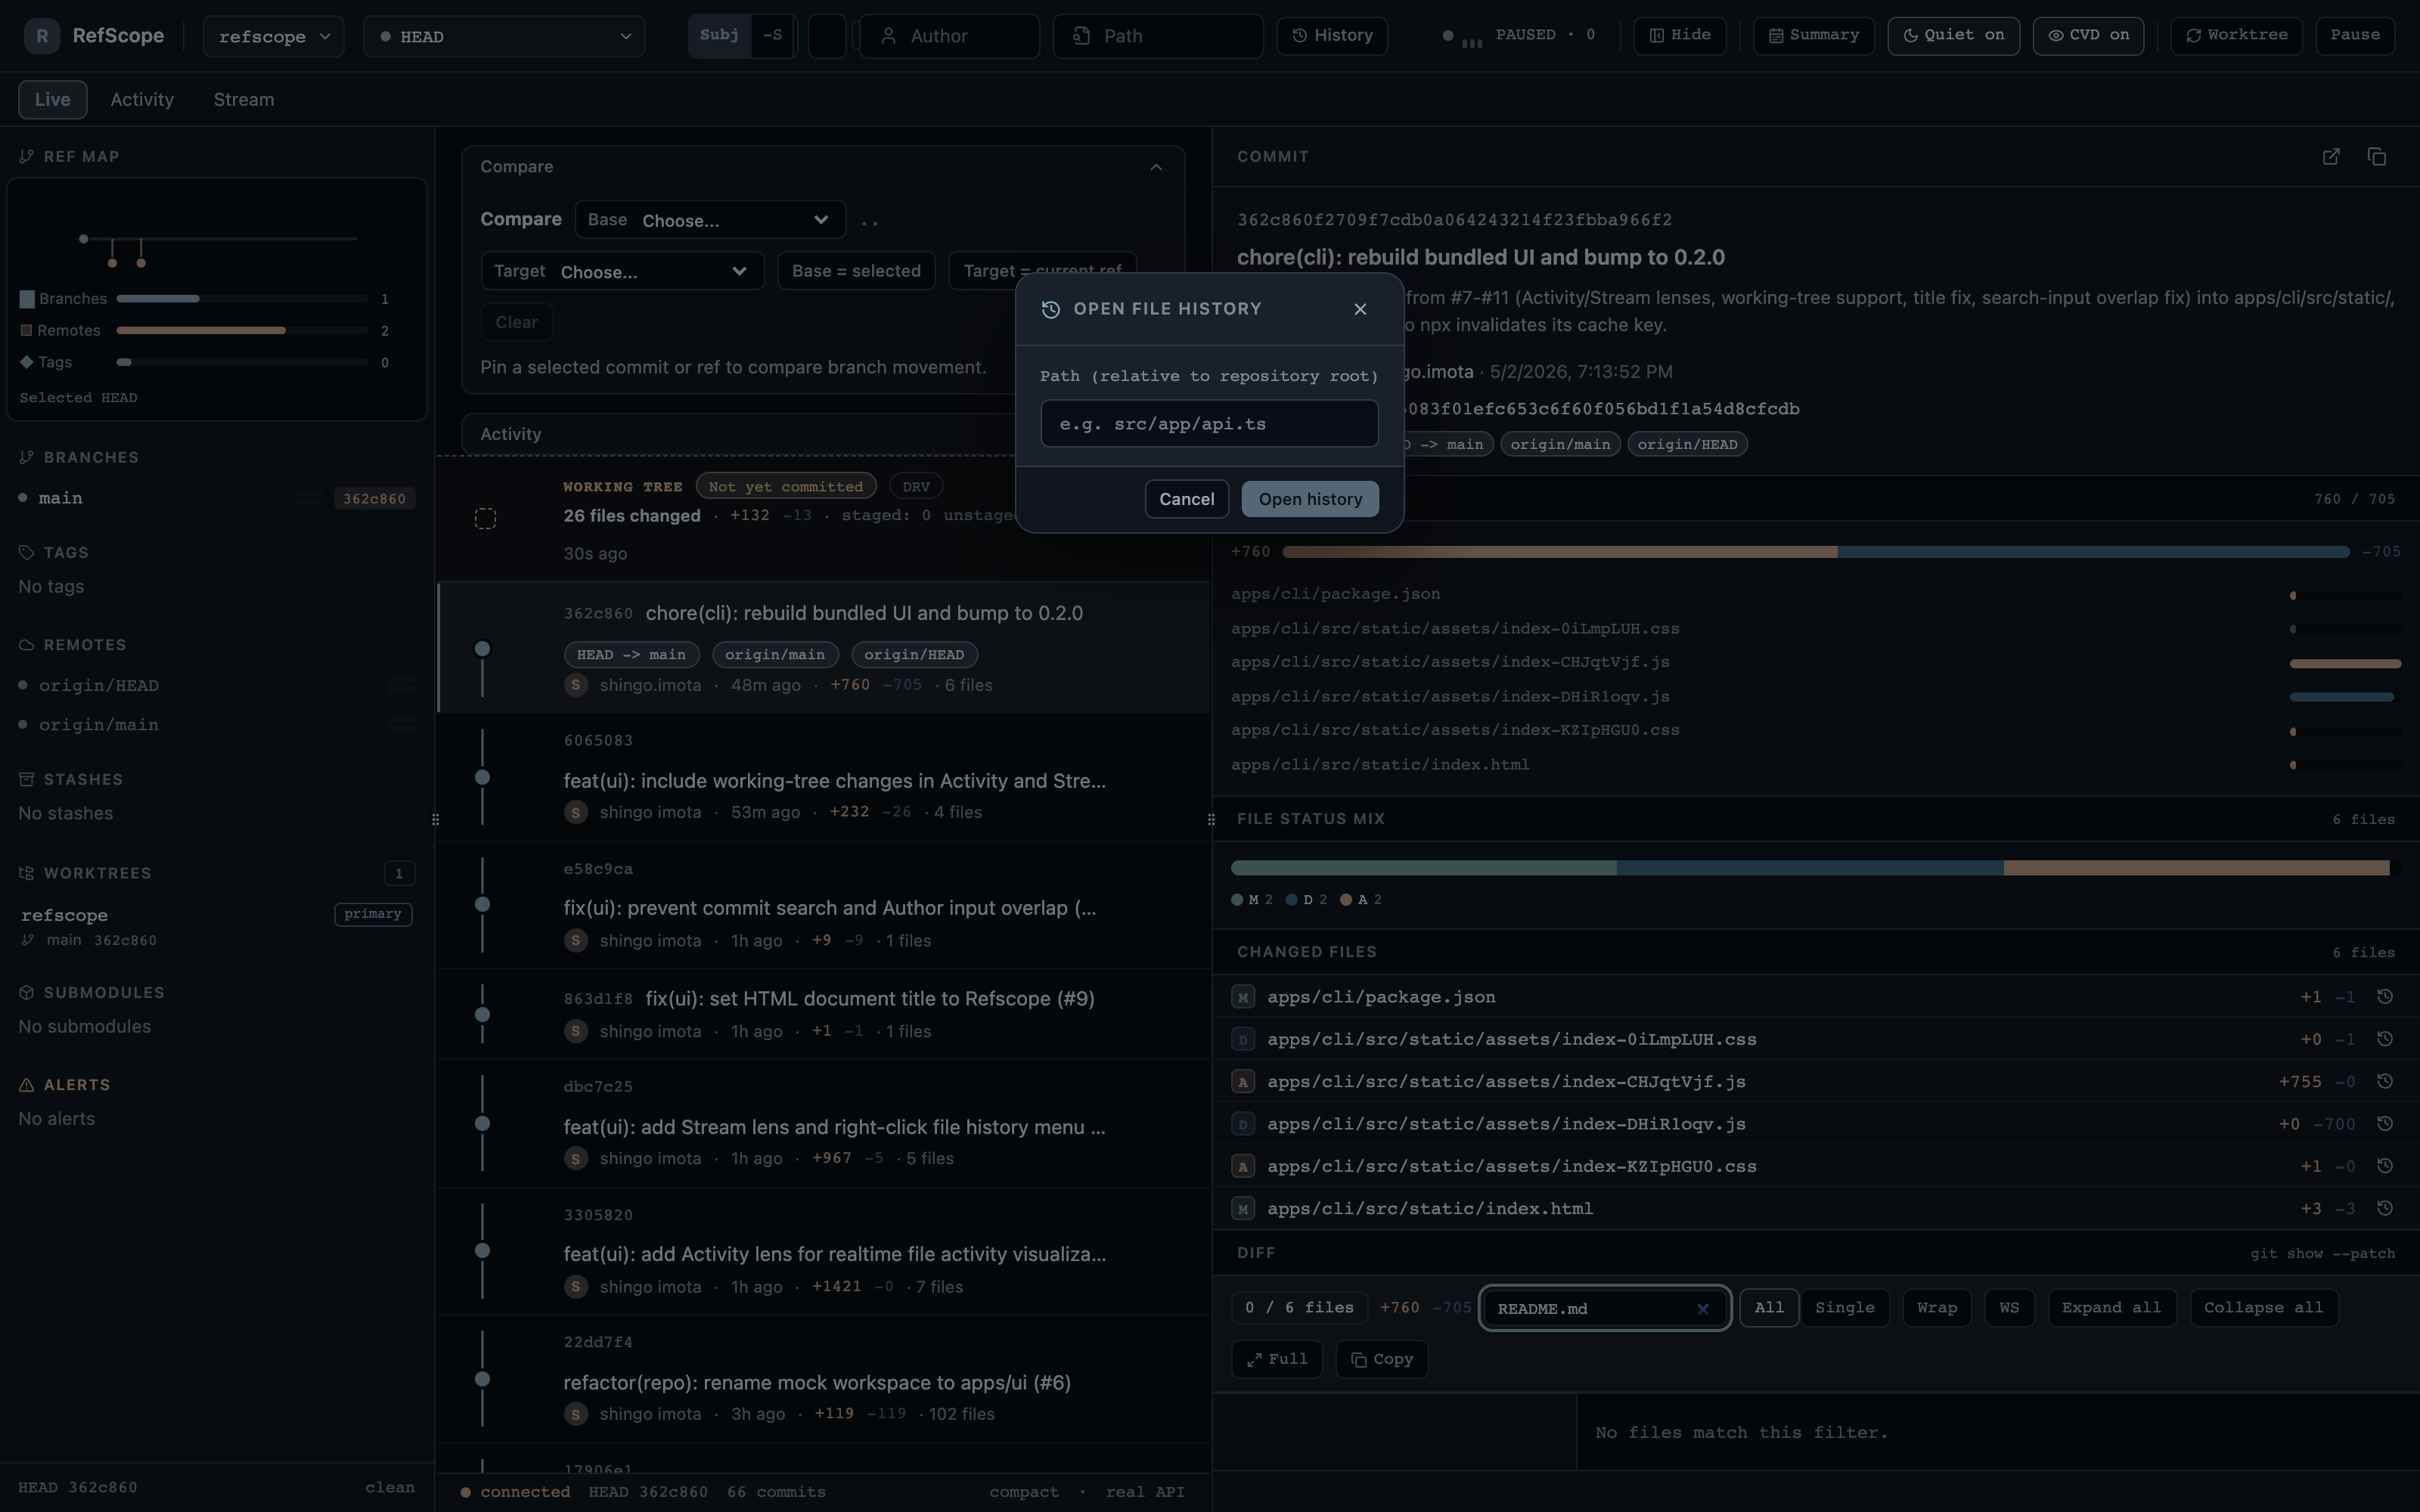The width and height of the screenshot is (2420, 1512).
Task: Select the All diff view mode
Action: click(x=1768, y=1308)
